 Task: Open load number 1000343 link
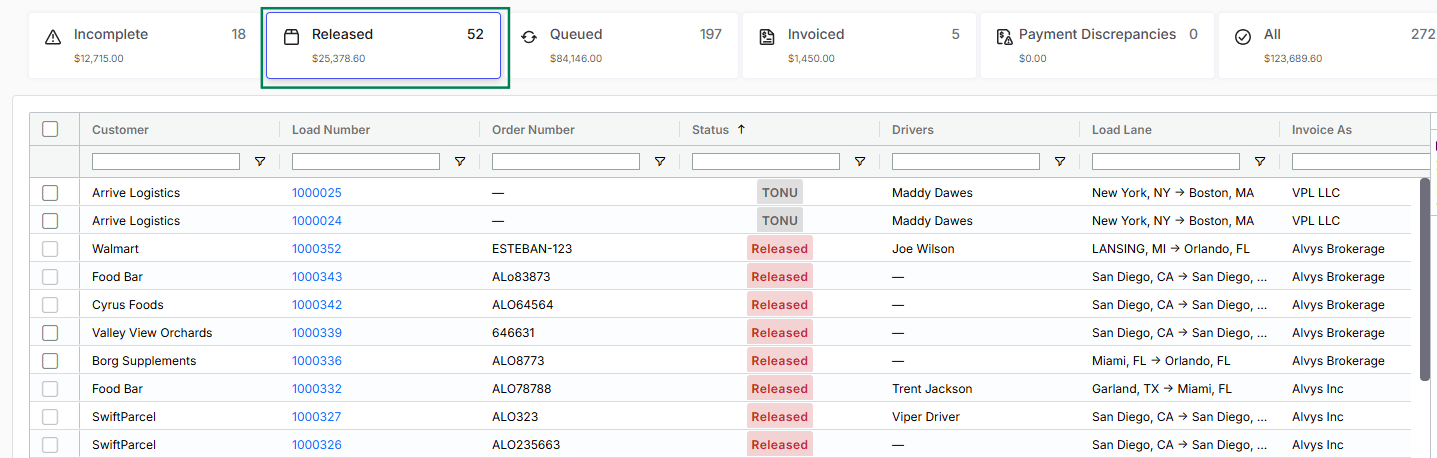[317, 277]
